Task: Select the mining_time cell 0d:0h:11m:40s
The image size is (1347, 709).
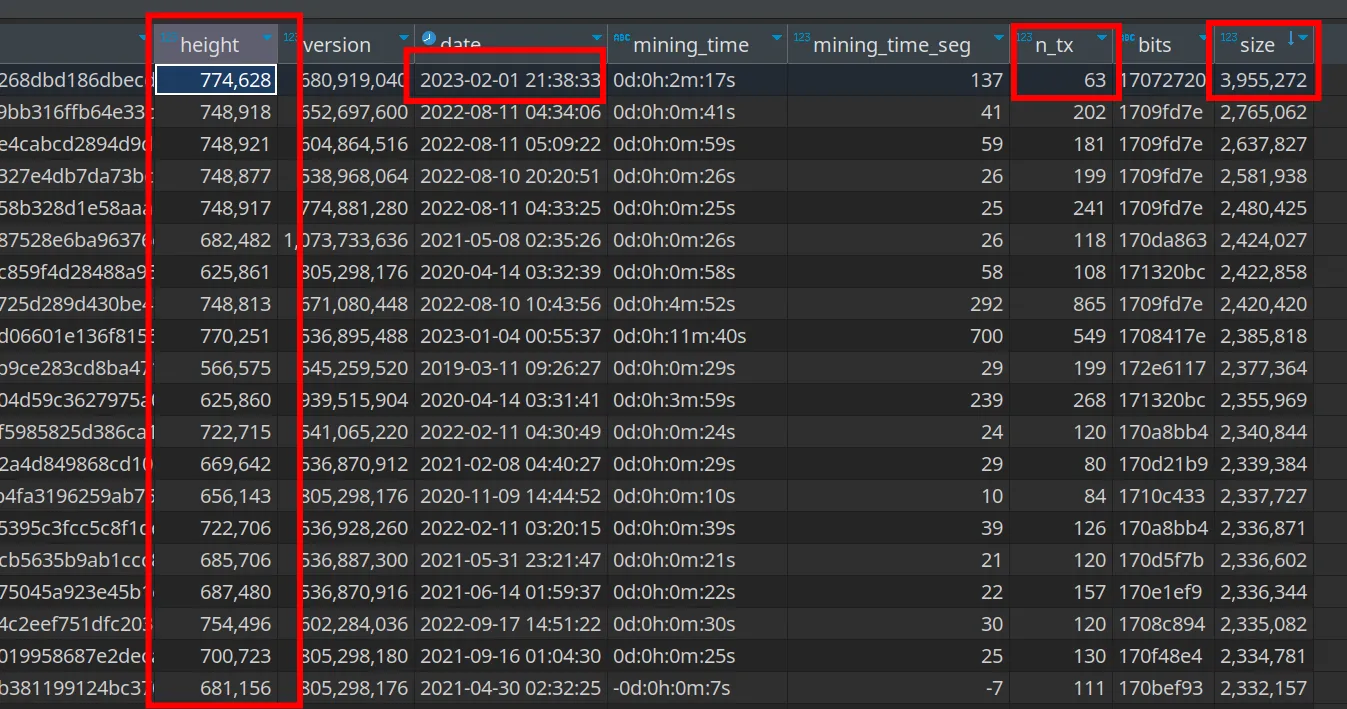Action: (697, 336)
